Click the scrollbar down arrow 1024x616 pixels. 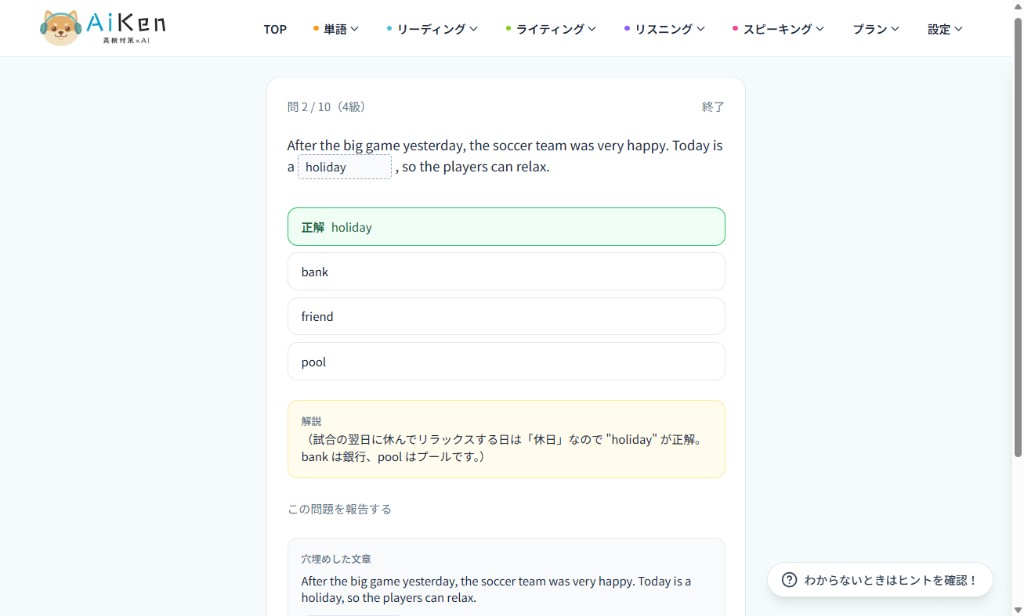point(1017,609)
